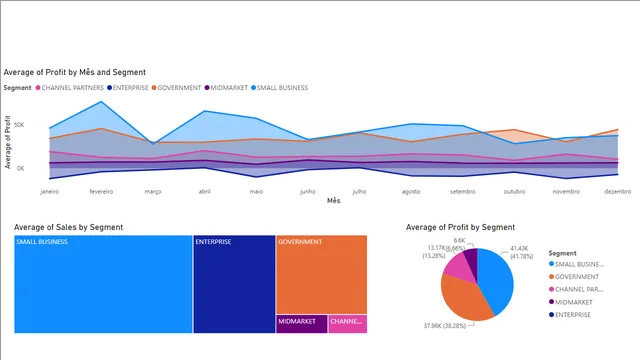
Task: Click the maio axis label
Action: click(256, 191)
